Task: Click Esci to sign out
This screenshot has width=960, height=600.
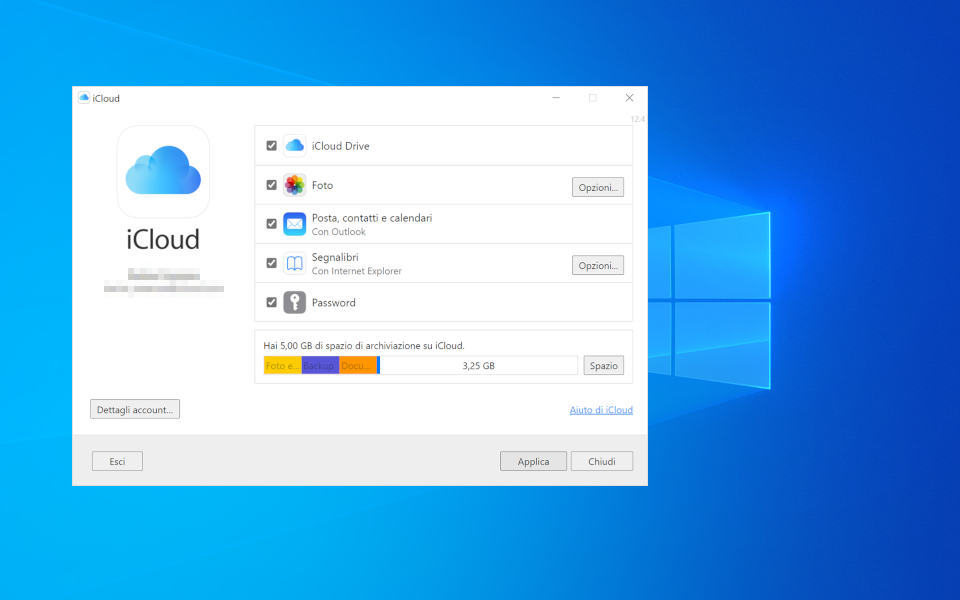Action: click(117, 461)
